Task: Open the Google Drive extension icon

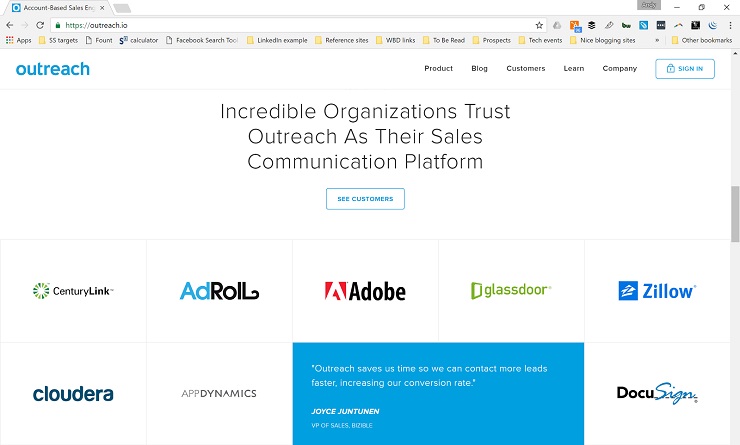Action: 557,25
